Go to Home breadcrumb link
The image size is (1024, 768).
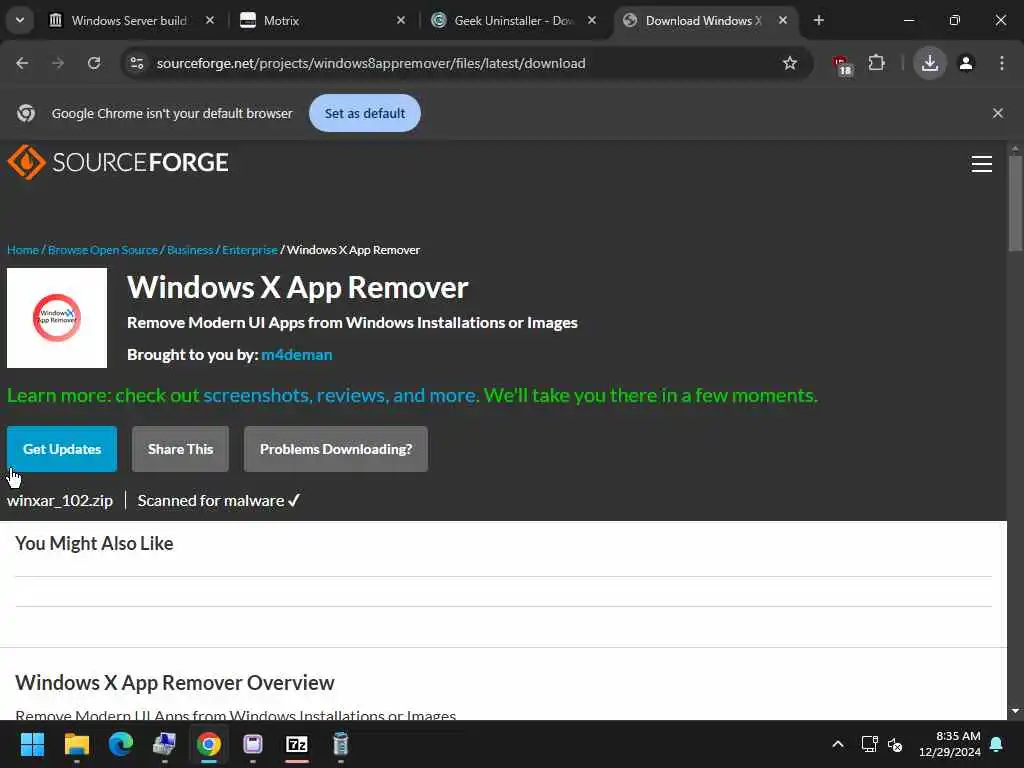point(23,250)
